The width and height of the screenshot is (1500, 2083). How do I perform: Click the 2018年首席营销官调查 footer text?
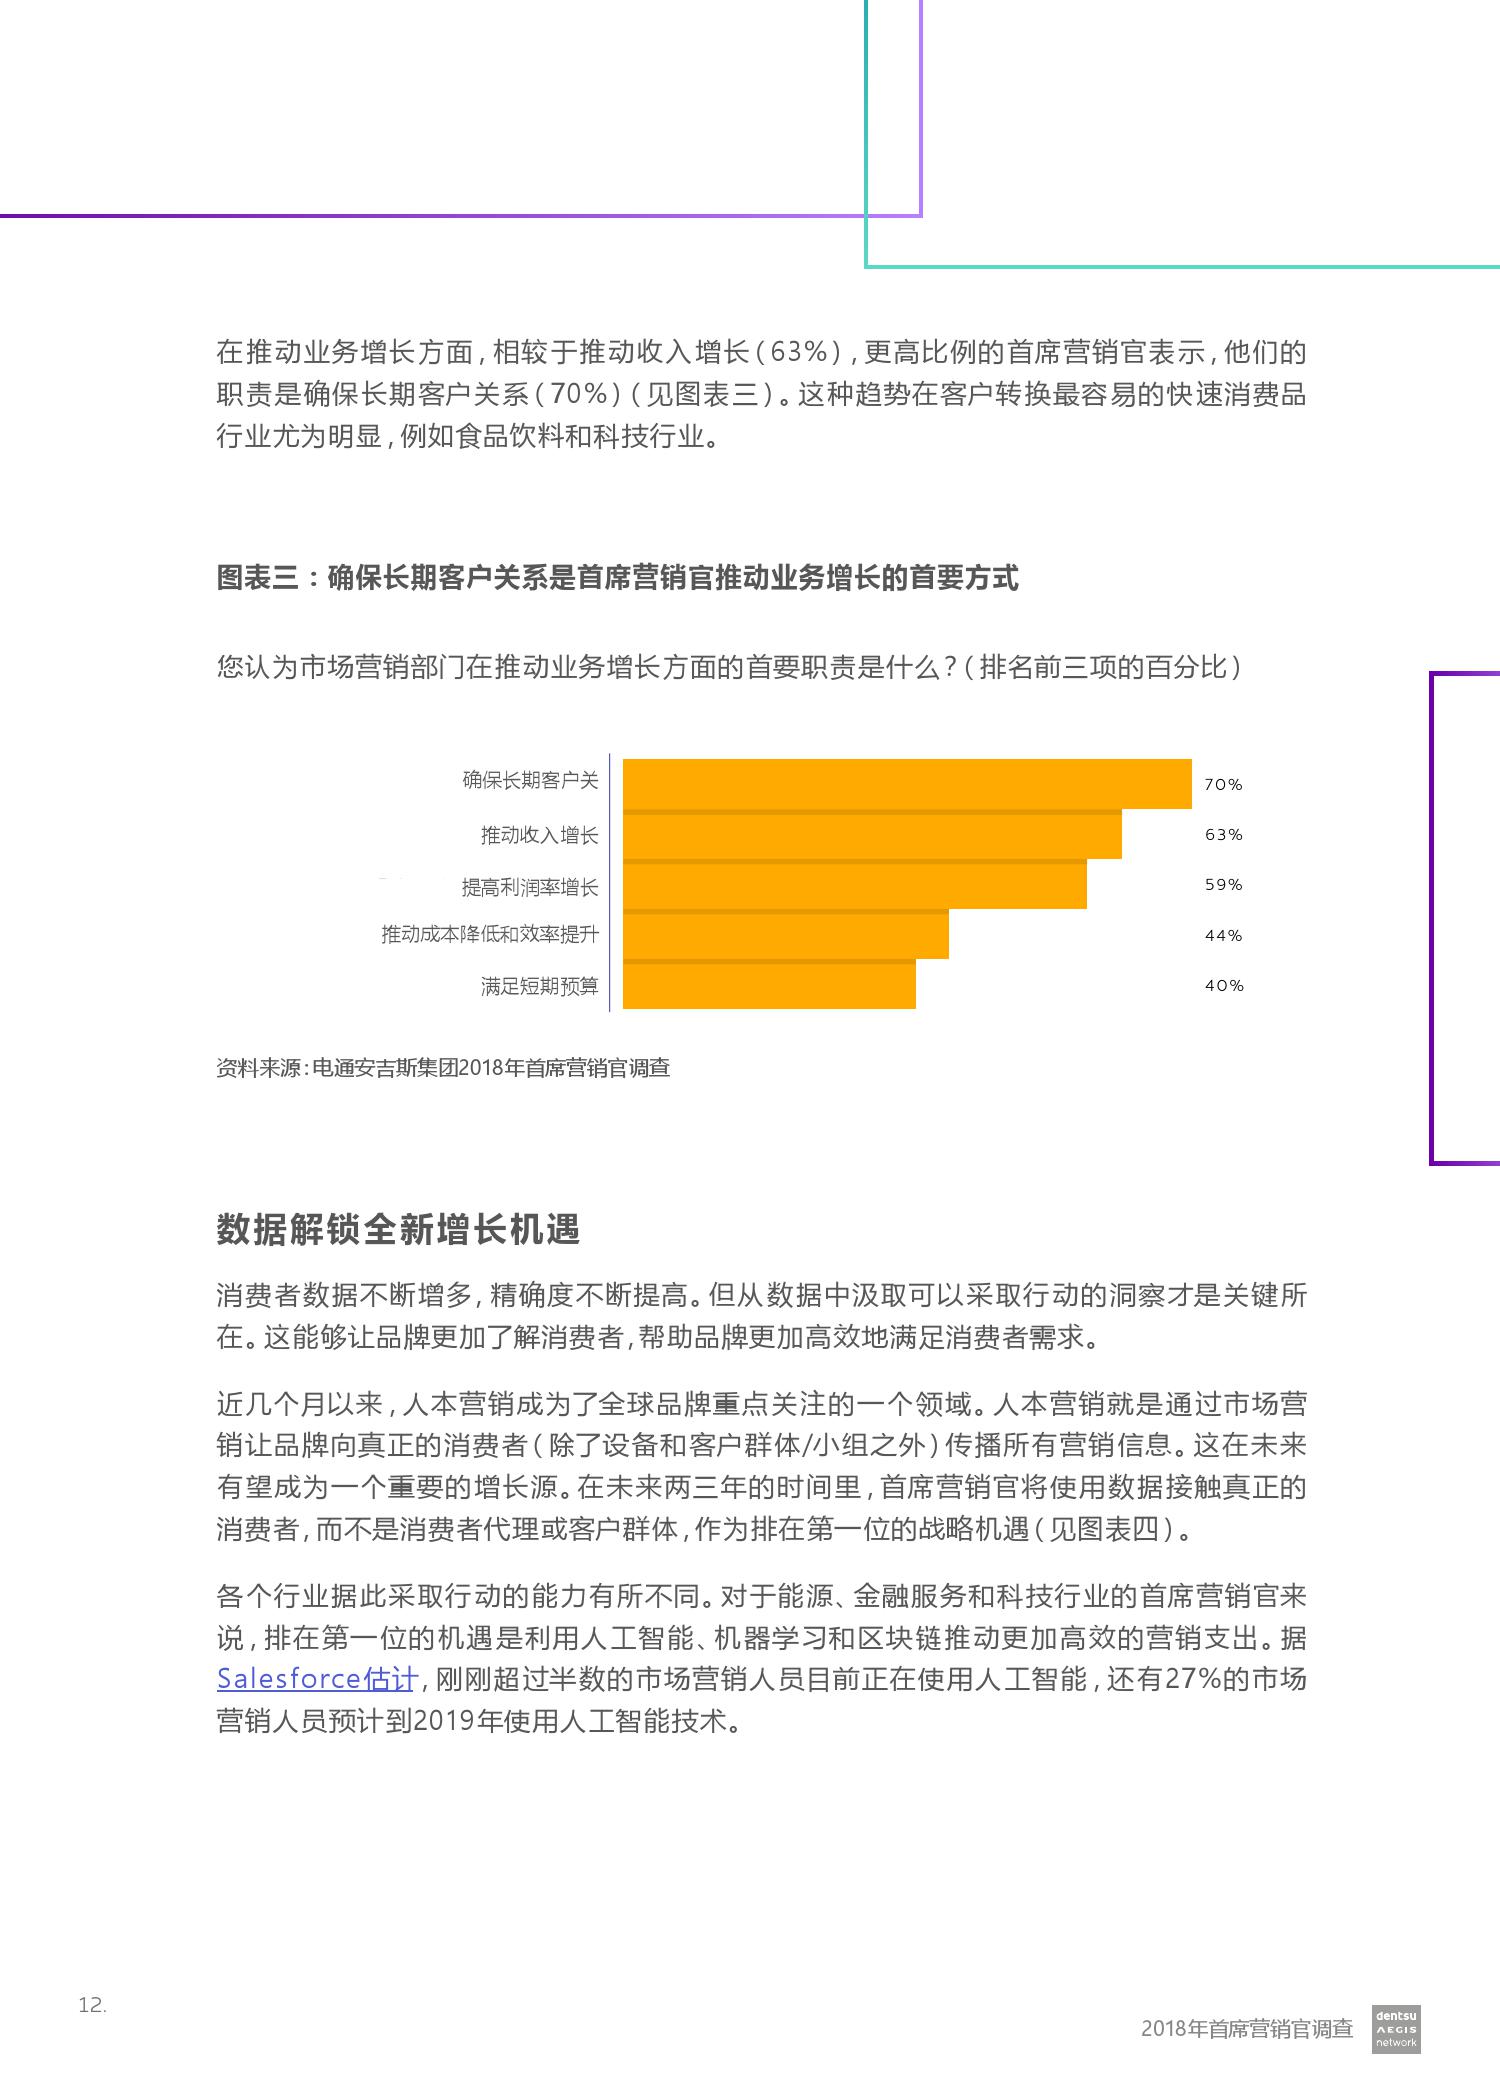[x=1246, y=2029]
